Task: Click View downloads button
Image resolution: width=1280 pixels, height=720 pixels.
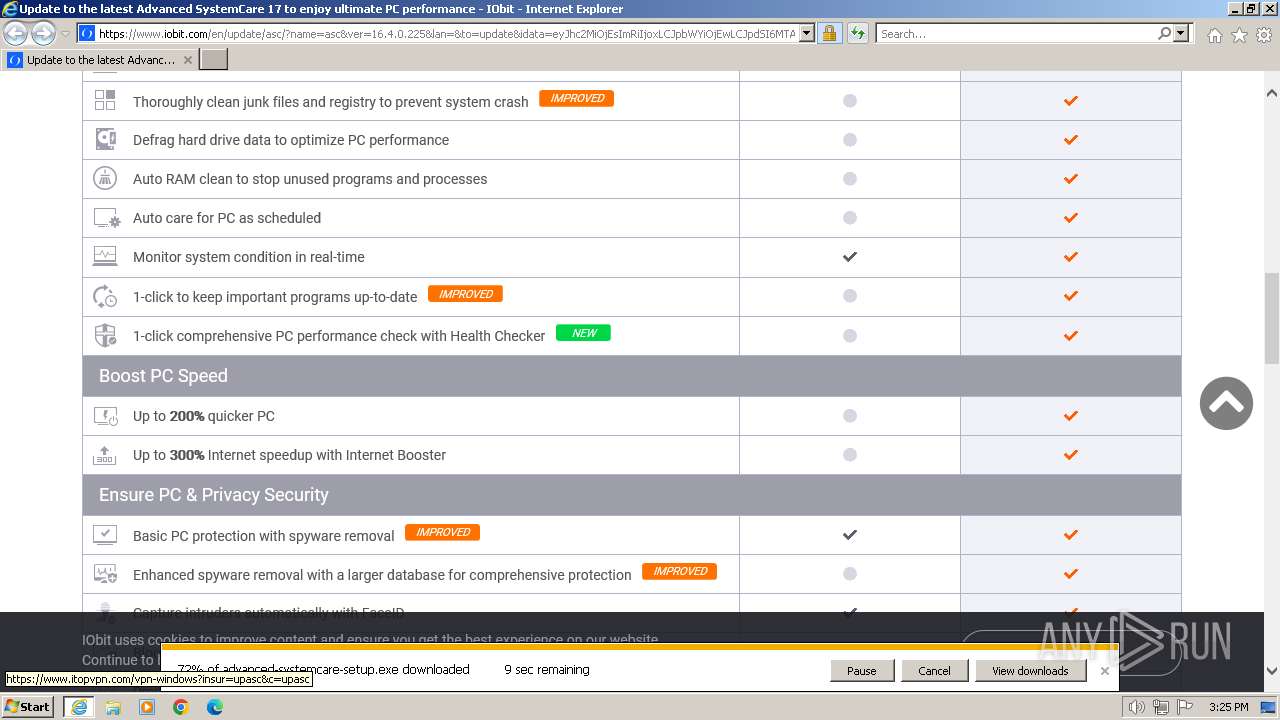Action: click(1030, 671)
